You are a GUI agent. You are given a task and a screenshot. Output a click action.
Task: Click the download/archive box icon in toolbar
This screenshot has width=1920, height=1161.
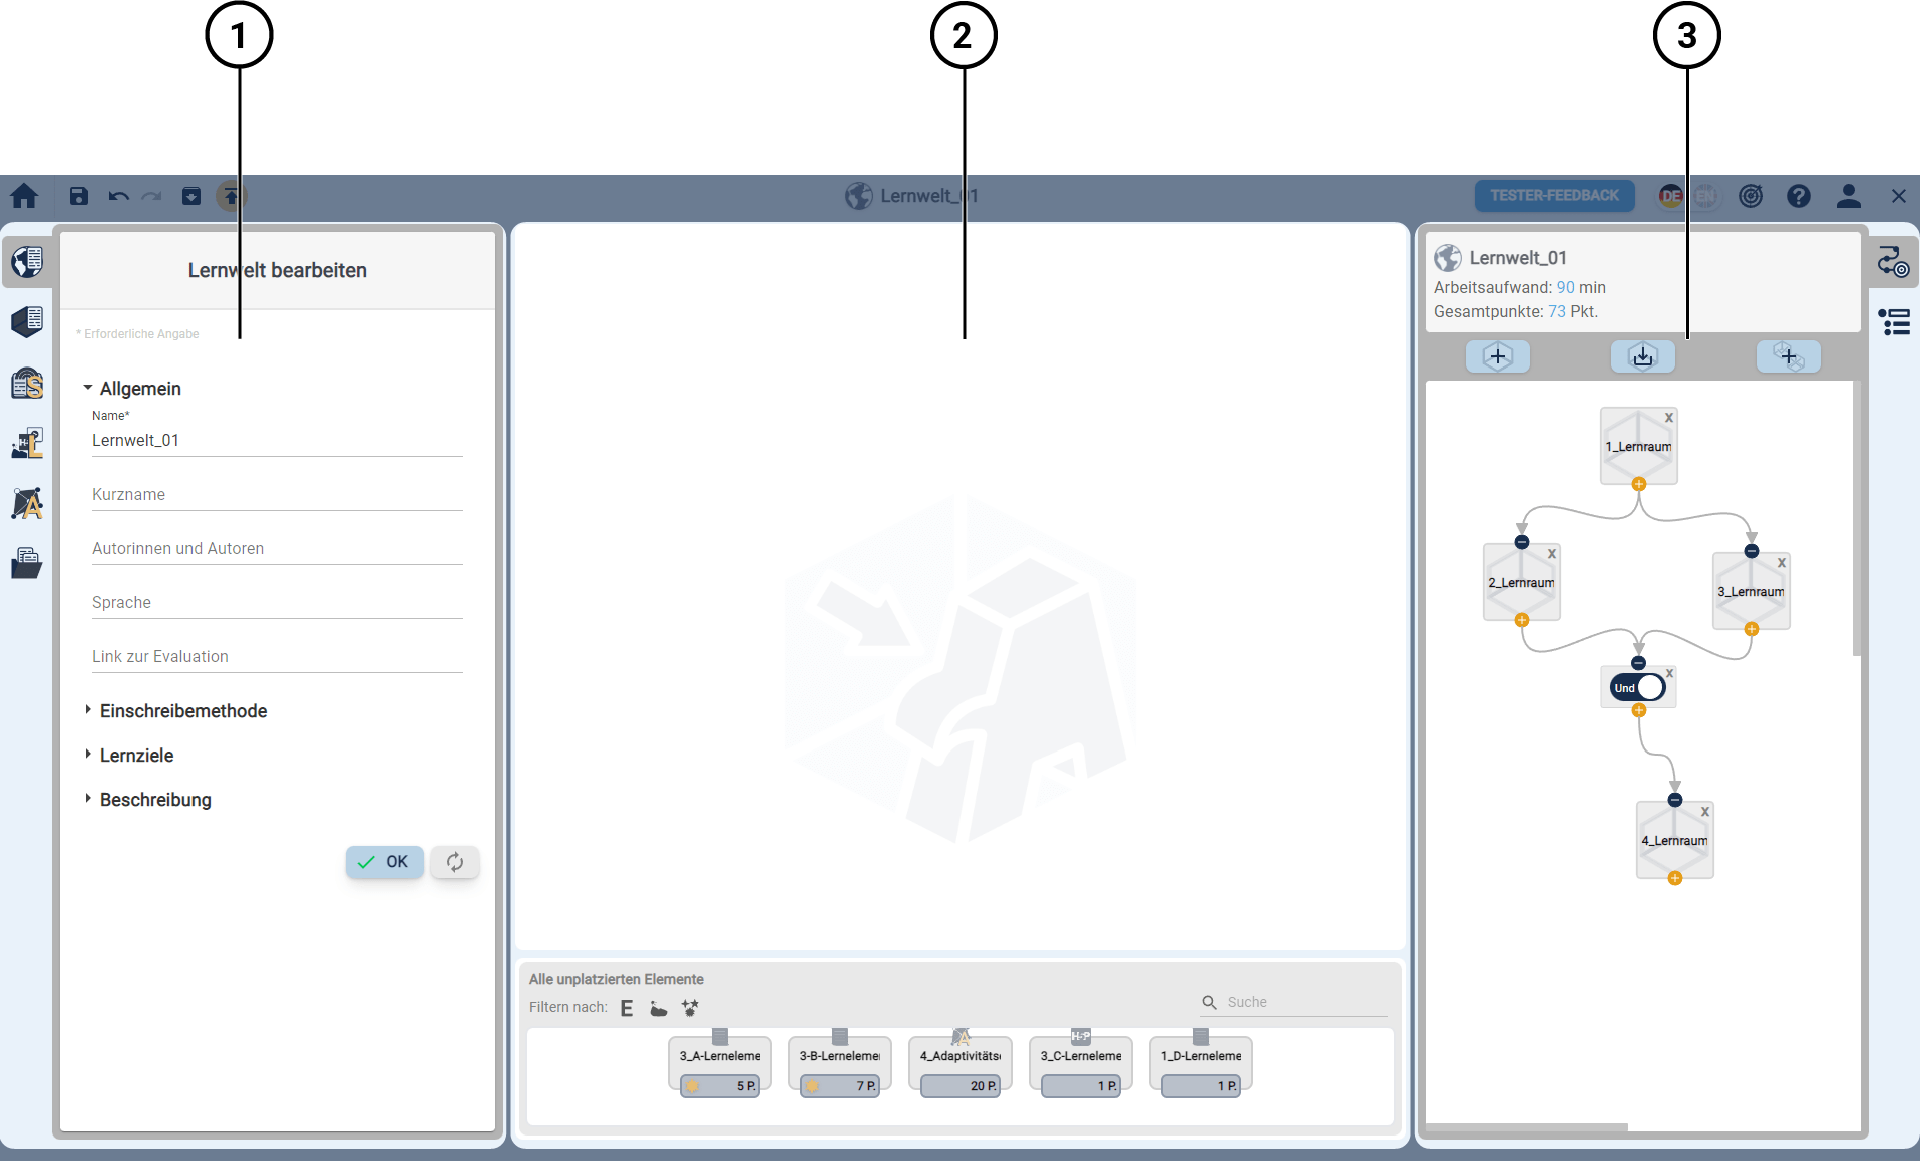(x=191, y=196)
